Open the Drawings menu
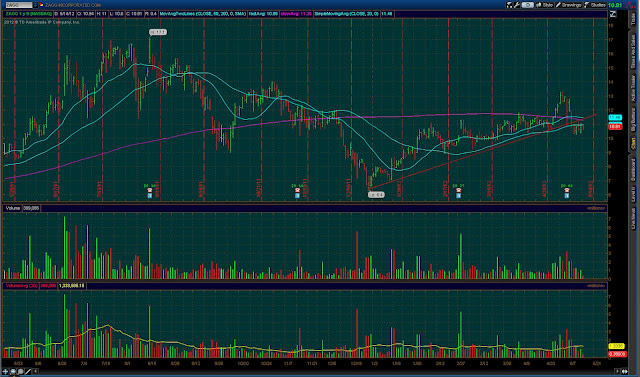The width and height of the screenshot is (640, 377). click(569, 5)
